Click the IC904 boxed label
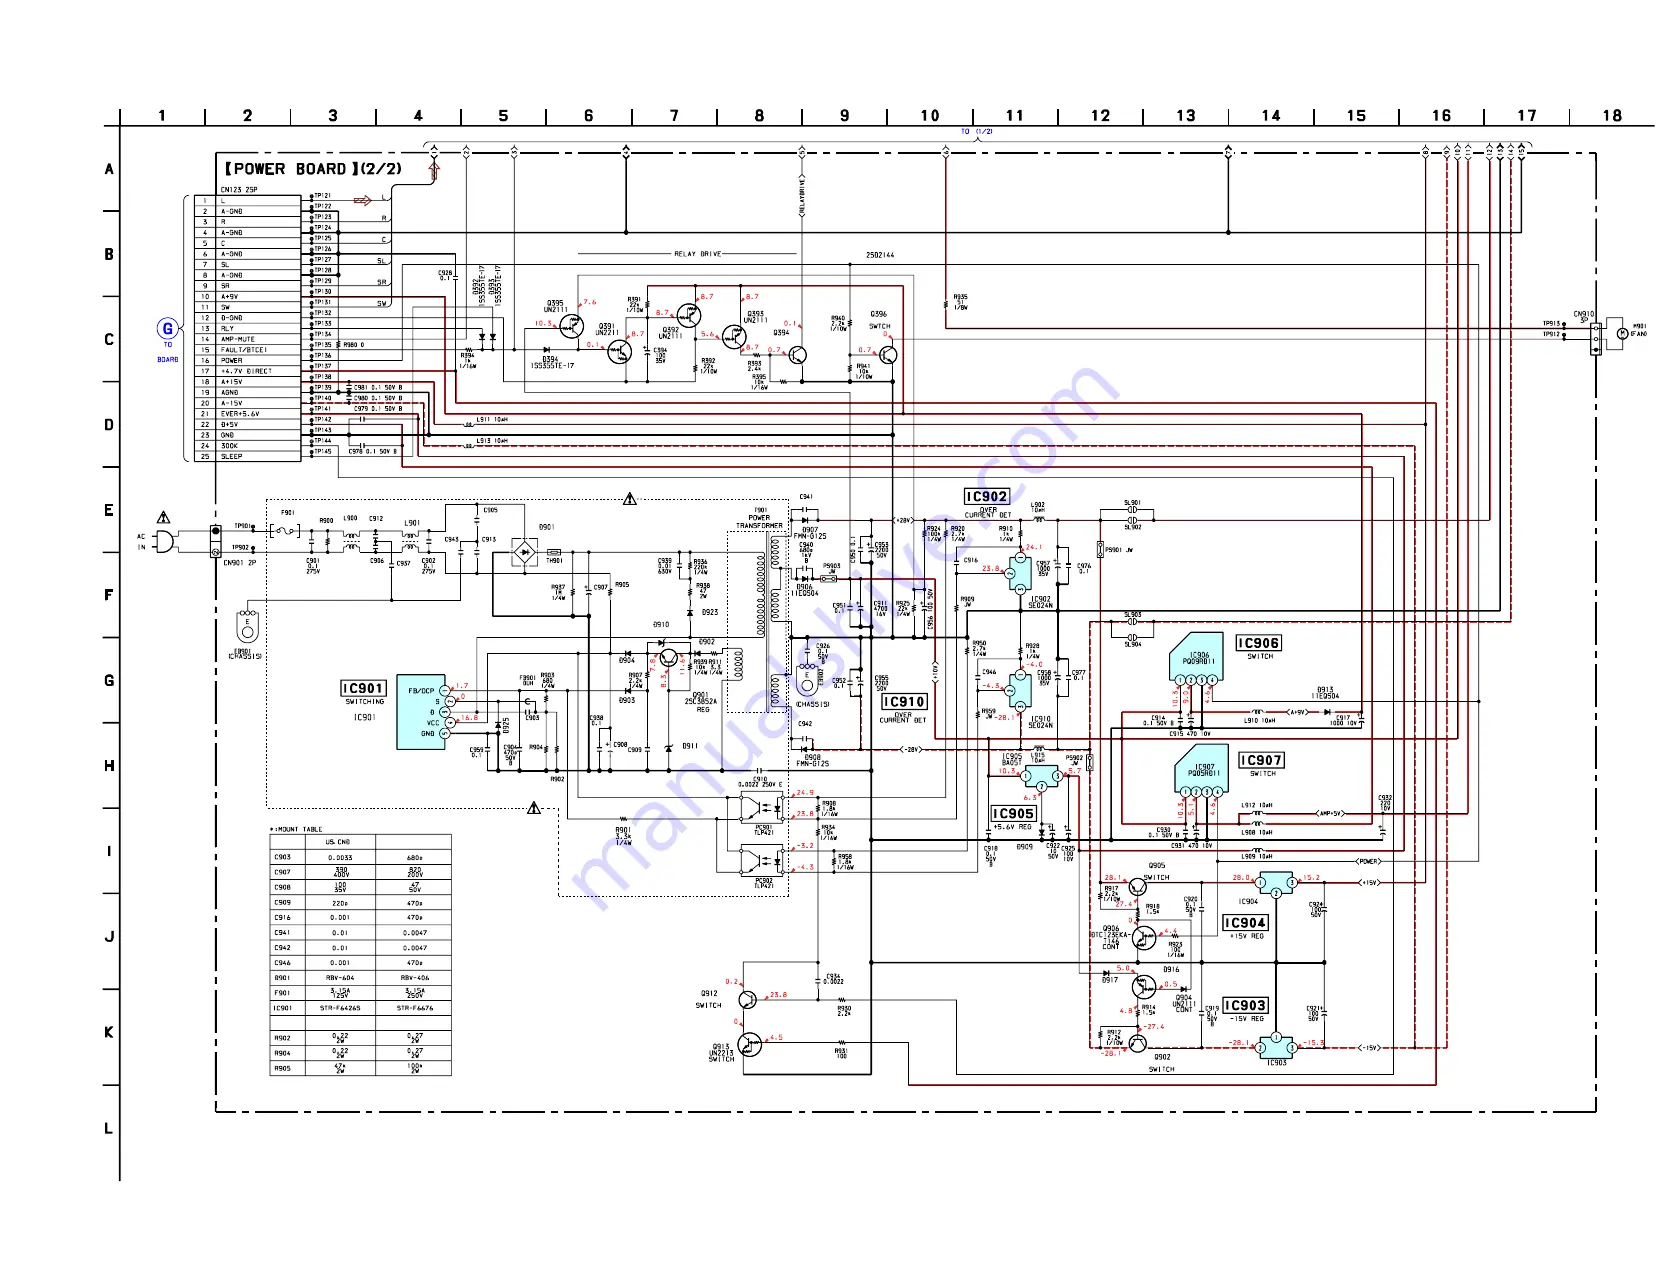 1245,923
